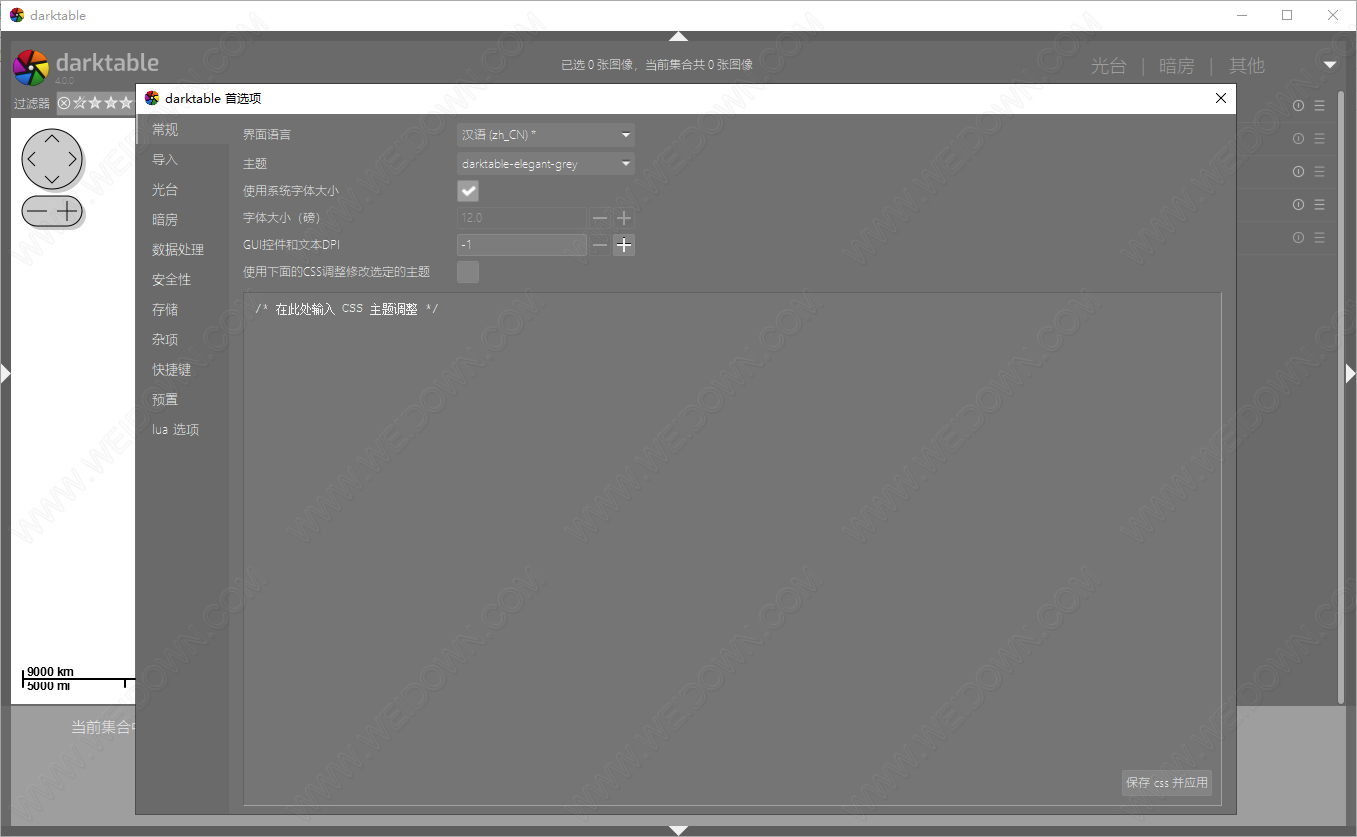Open the 界面语言 dropdown
The height and width of the screenshot is (837, 1357).
click(546, 135)
